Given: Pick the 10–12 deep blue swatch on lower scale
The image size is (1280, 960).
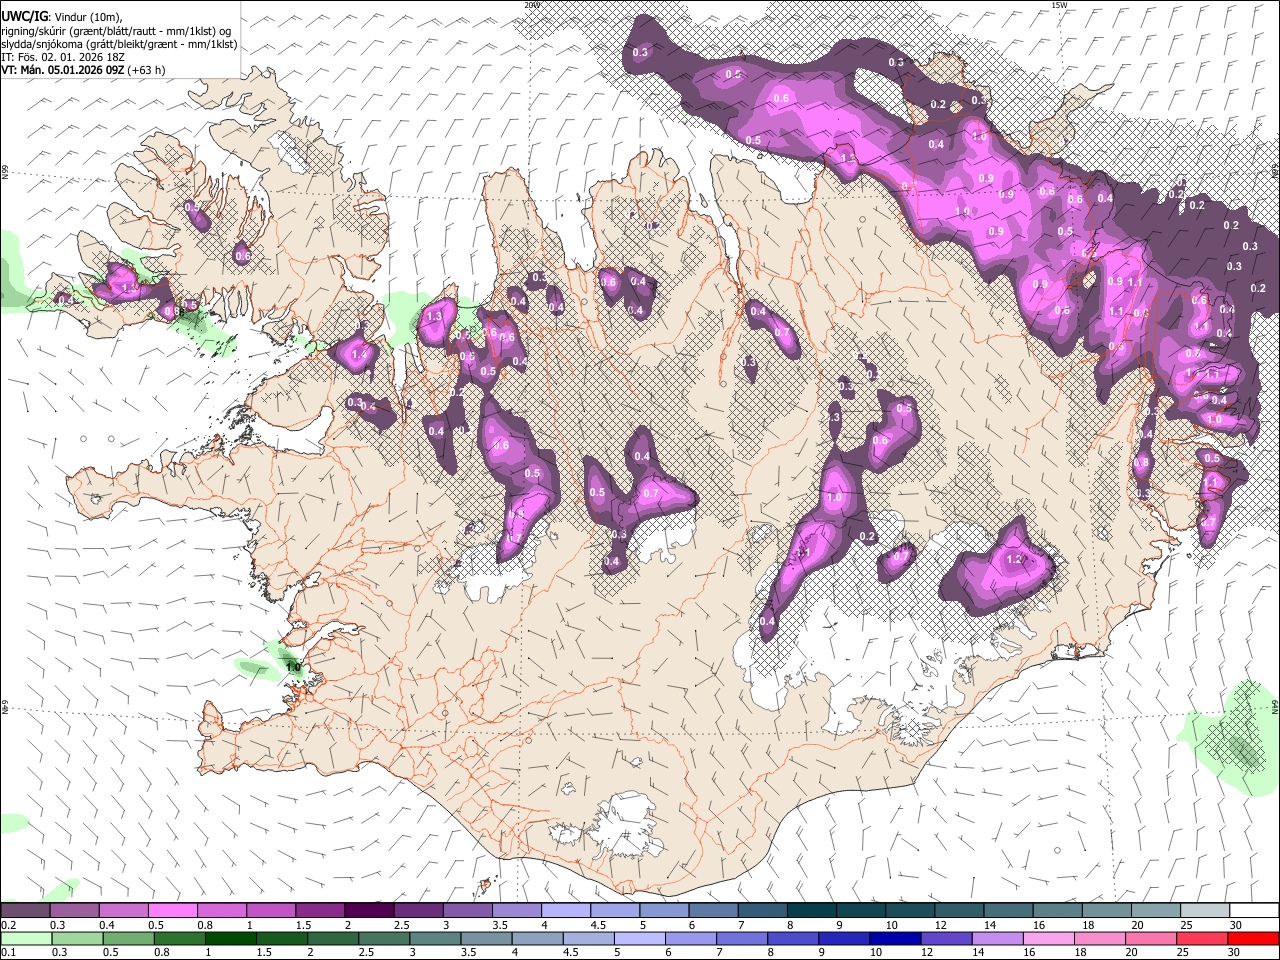Looking at the screenshot, I should pyautogui.click(x=894, y=939).
